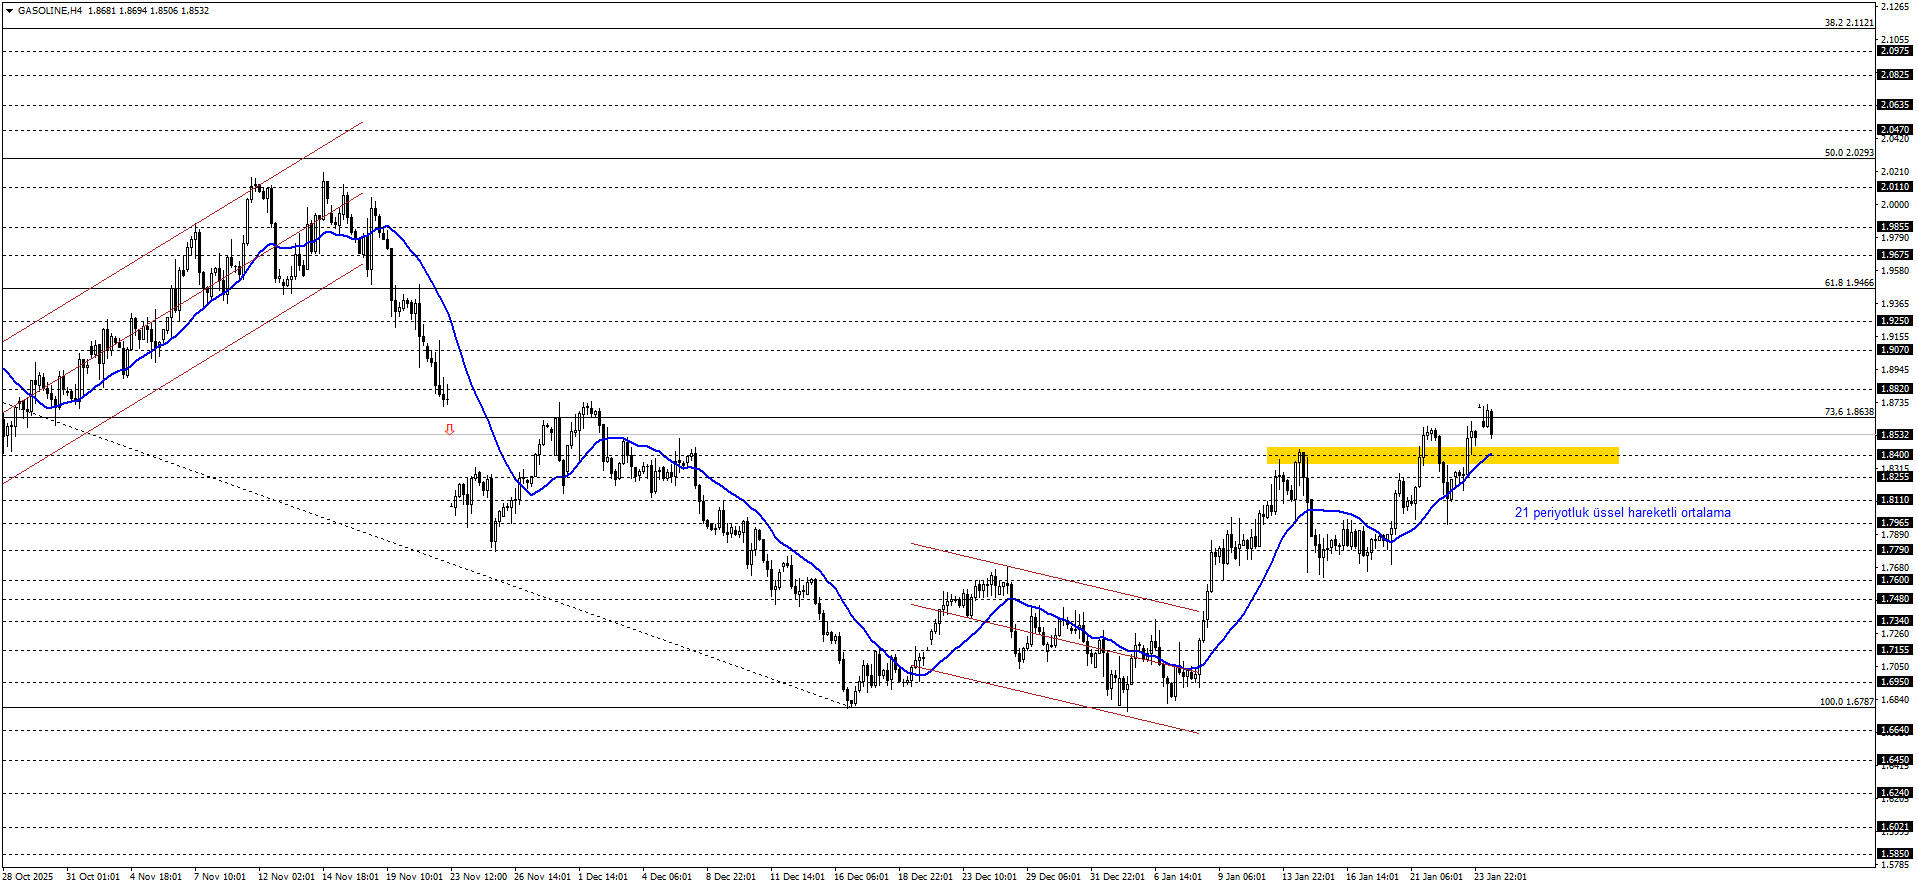Image resolution: width=1916 pixels, height=888 pixels.
Task: Select the 50.0 2.0293 Fibonacci level label
Action: pyautogui.click(x=1848, y=153)
